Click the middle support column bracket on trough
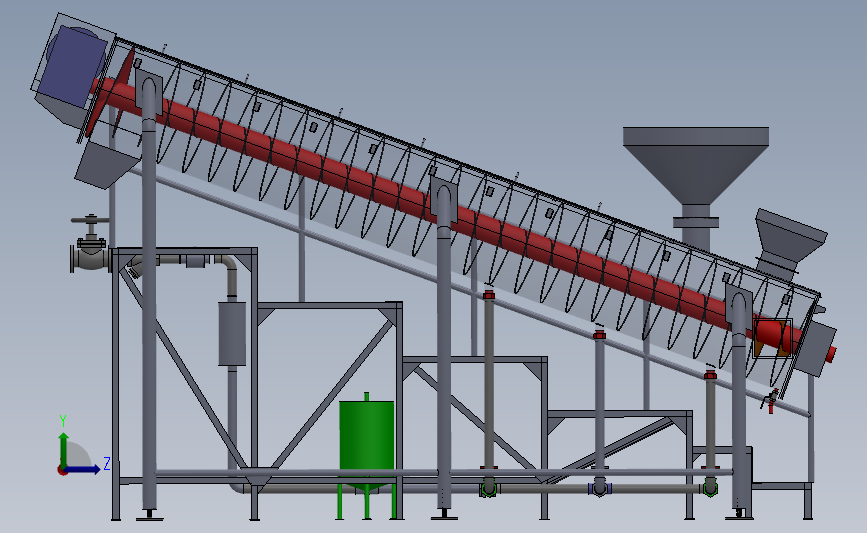This screenshot has width=867, height=533. [443, 200]
